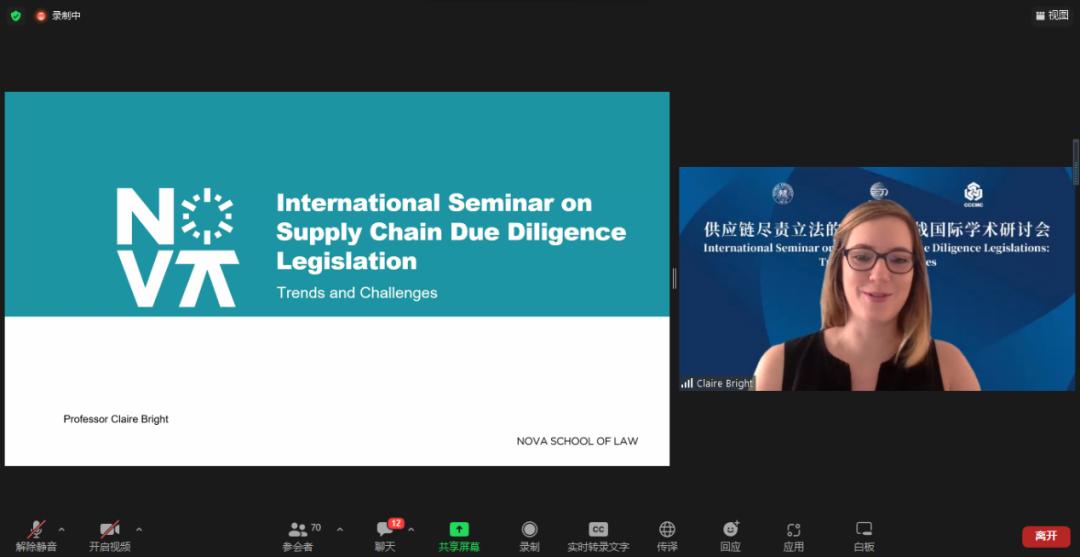Expand audio options arrow beside microphone
1080x557 pixels.
coord(62,529)
